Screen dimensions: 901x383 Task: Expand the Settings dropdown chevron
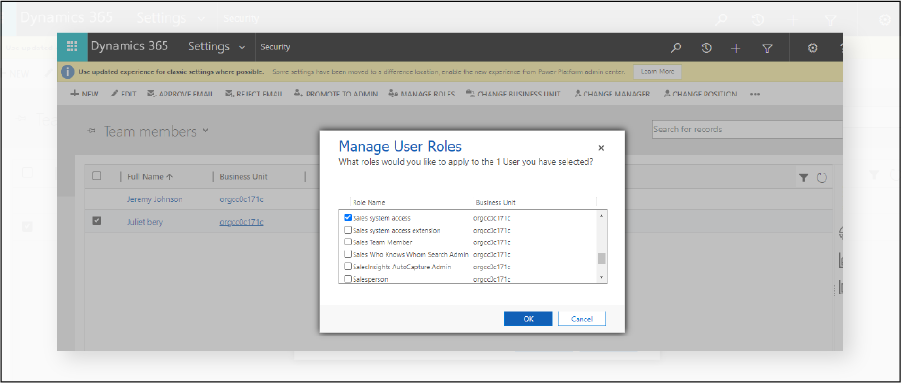pos(242,48)
